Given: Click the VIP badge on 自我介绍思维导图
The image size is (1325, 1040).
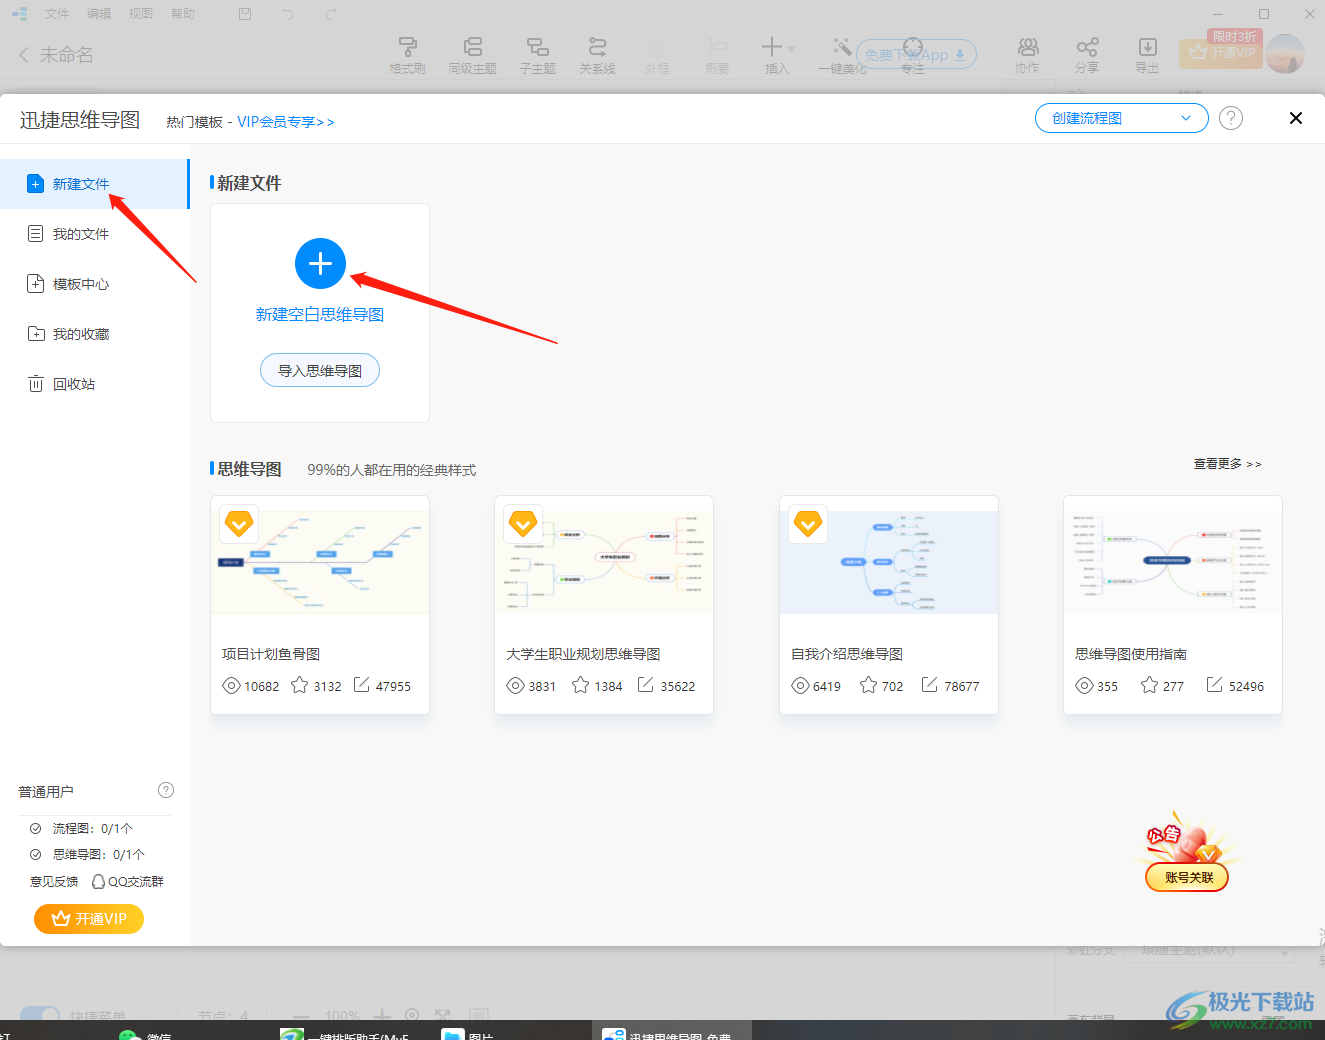Looking at the screenshot, I should tap(808, 523).
